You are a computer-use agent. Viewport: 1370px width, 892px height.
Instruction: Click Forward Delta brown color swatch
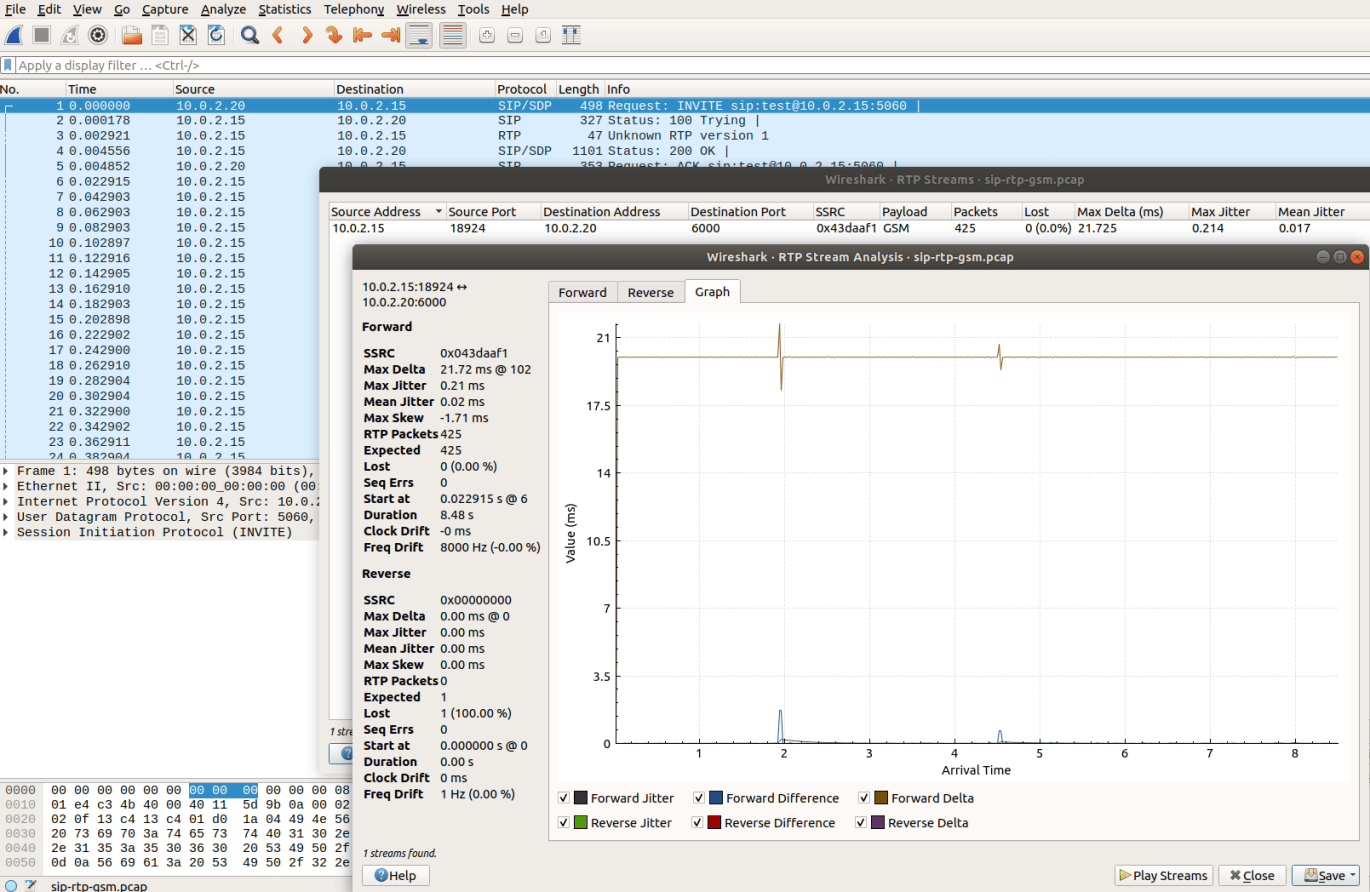coord(881,798)
